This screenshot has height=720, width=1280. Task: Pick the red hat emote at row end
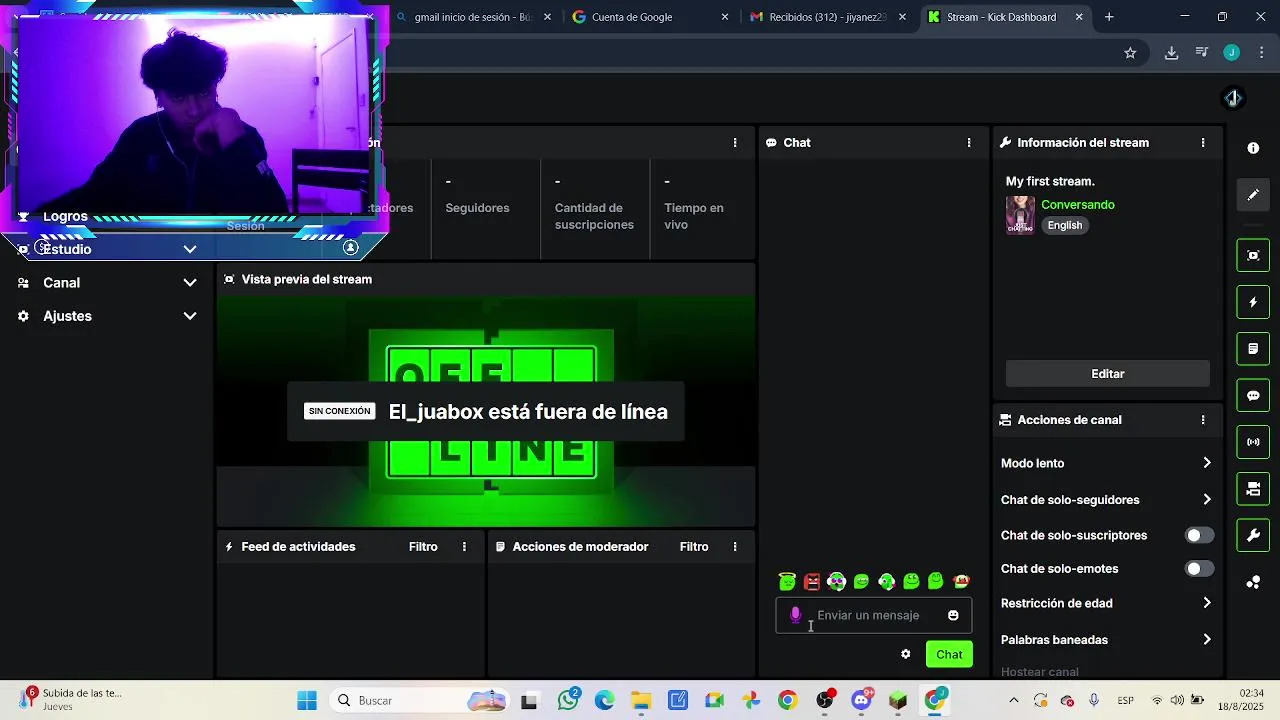pyautogui.click(x=961, y=581)
